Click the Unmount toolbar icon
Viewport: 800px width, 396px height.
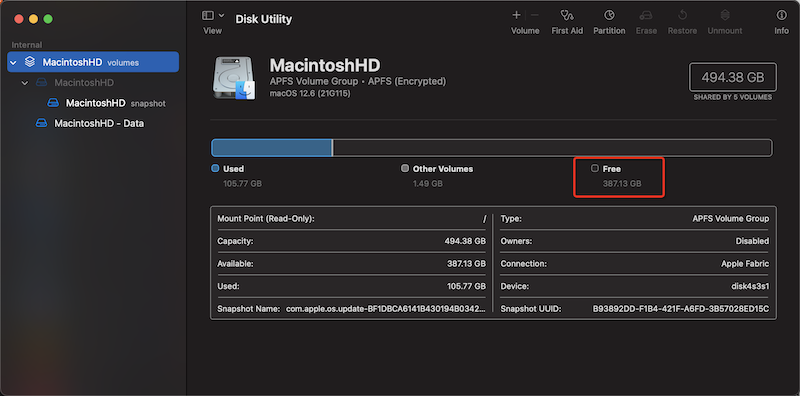click(724, 15)
